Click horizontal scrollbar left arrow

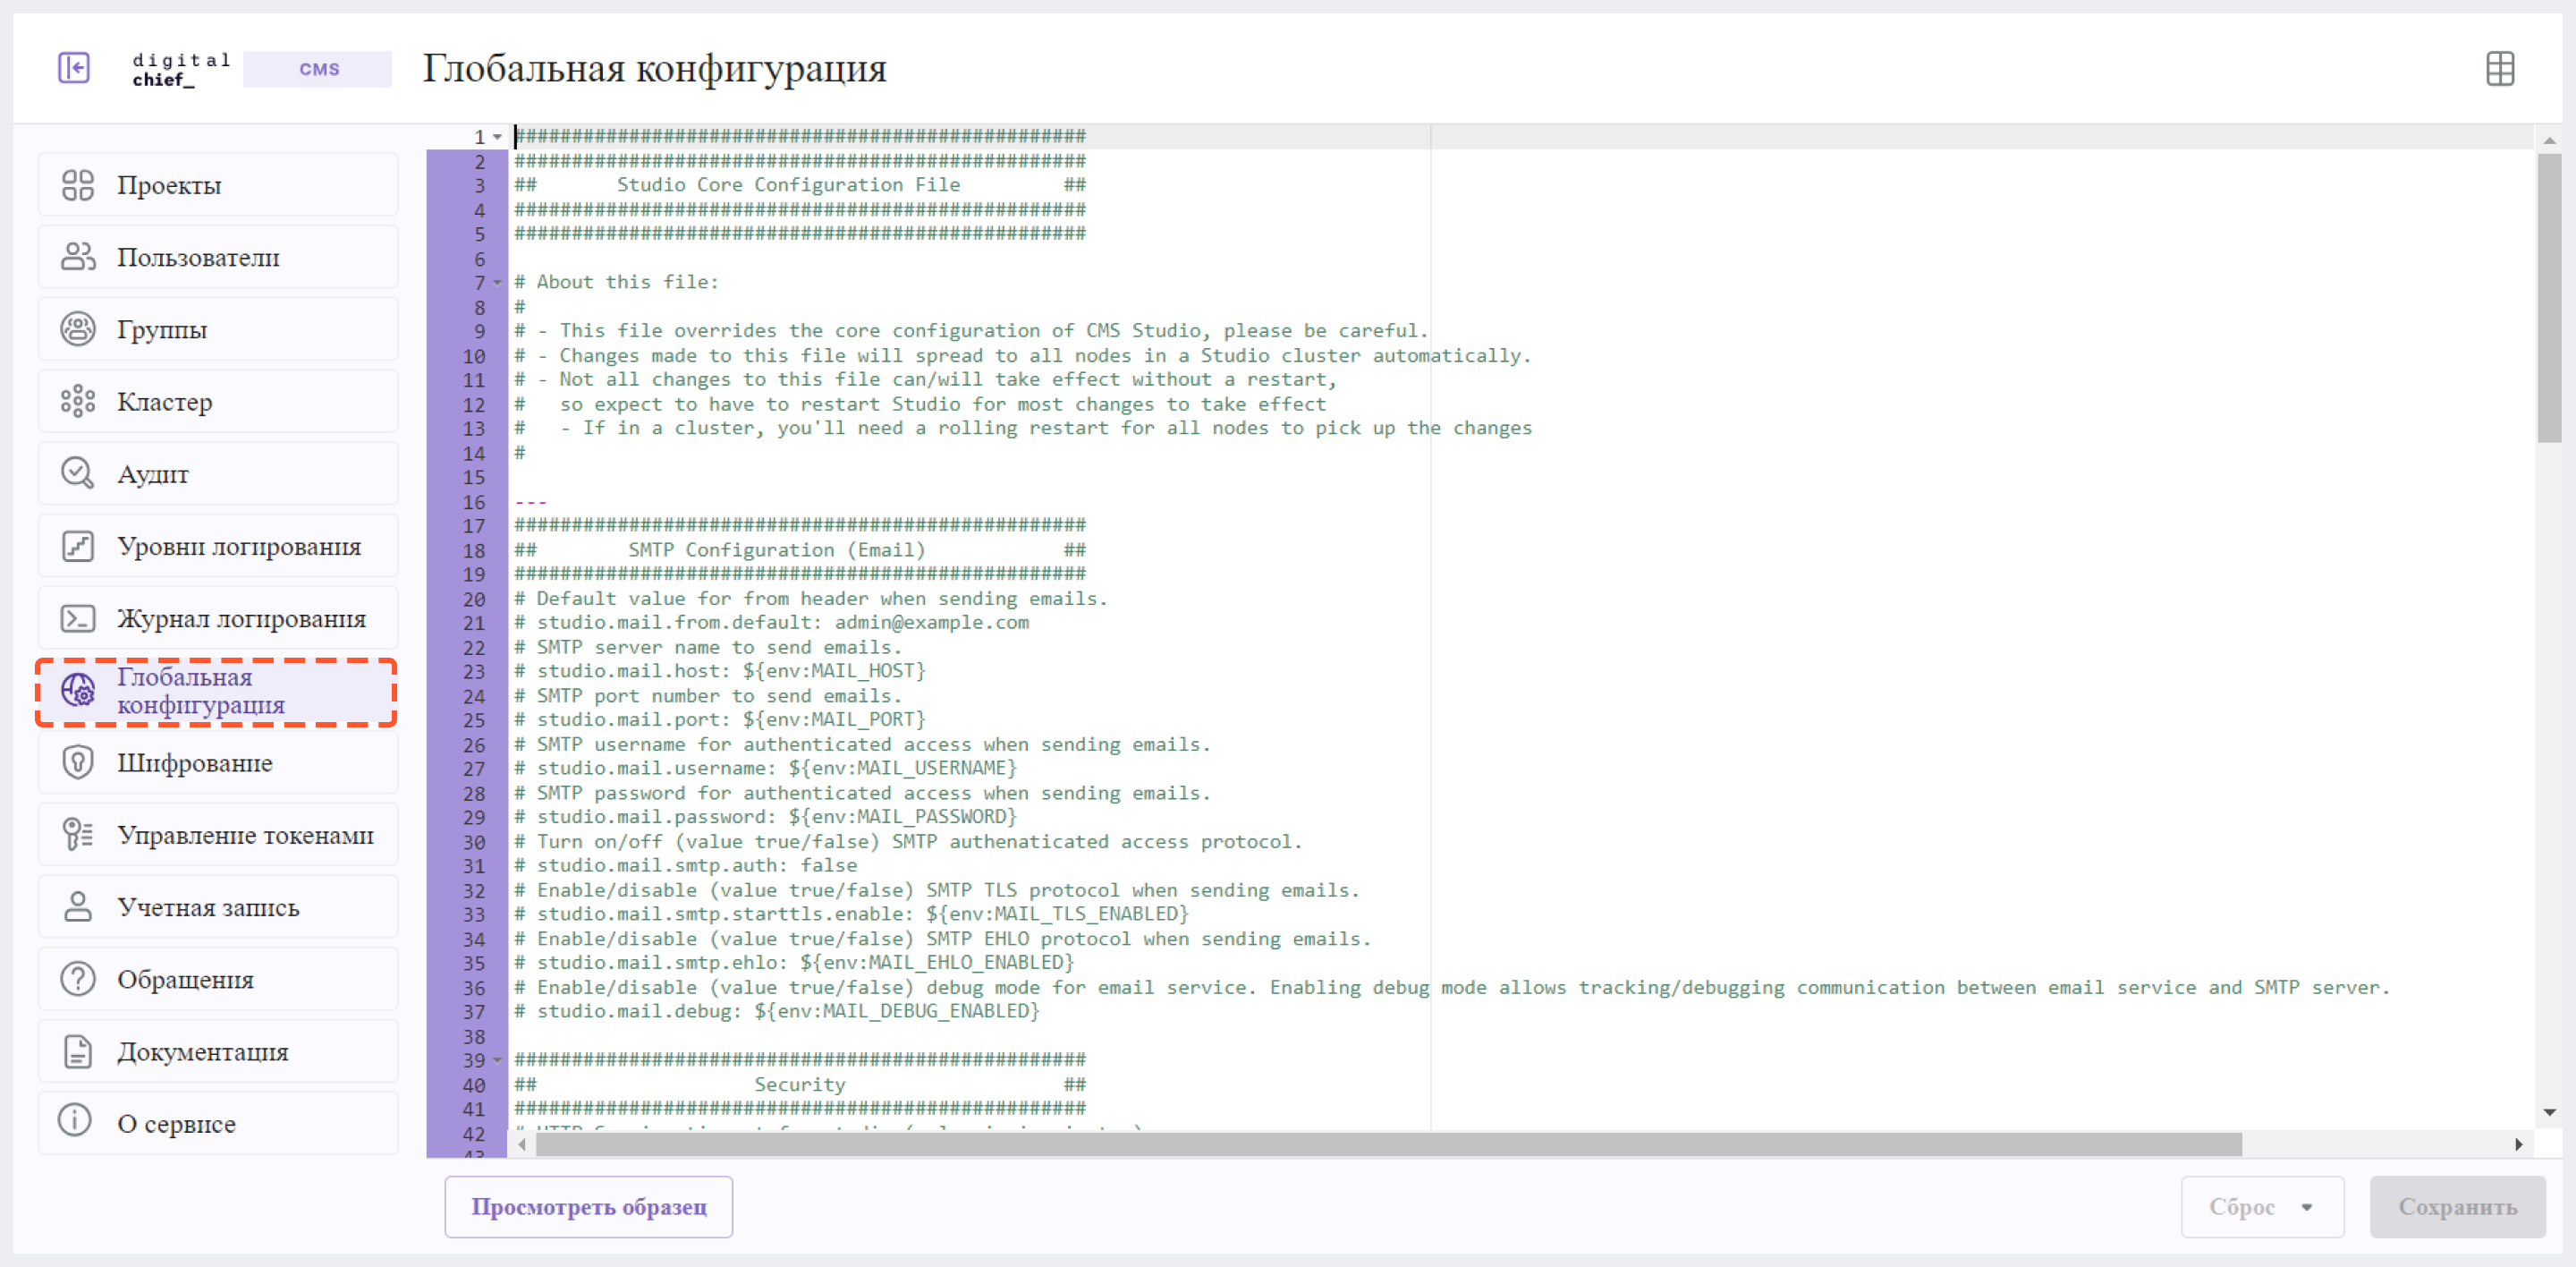522,1144
